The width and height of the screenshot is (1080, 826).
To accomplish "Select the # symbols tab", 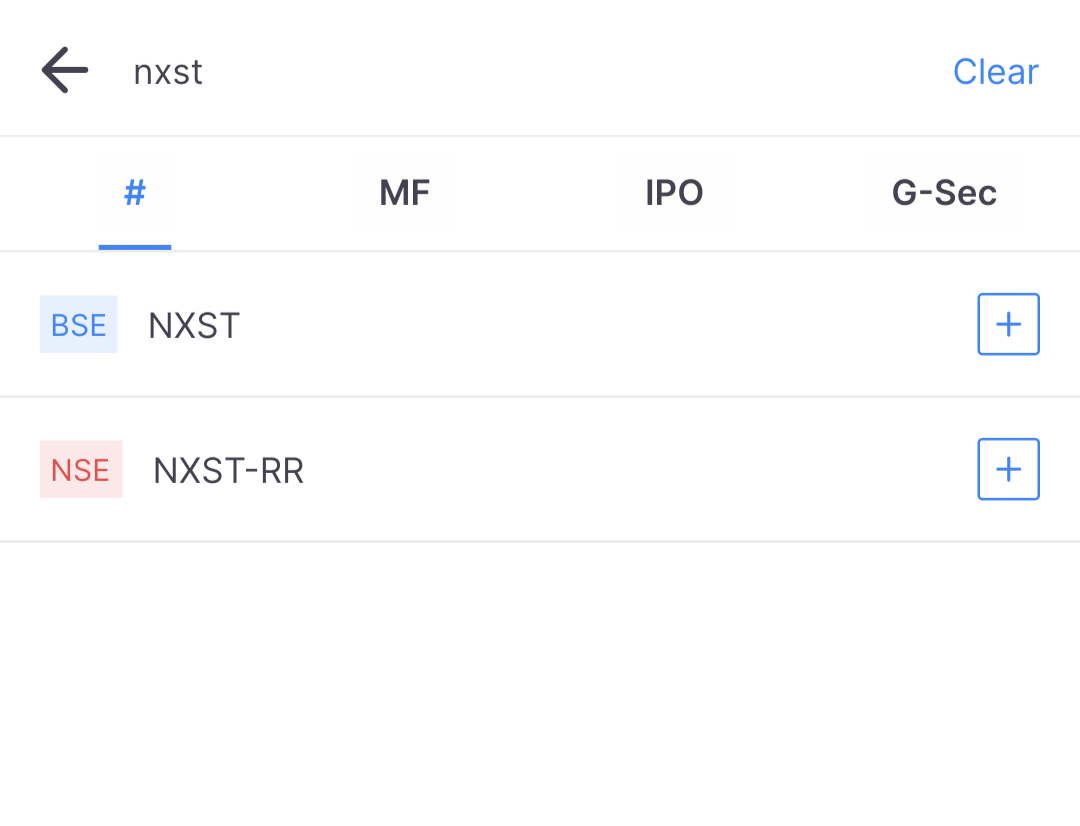I will [x=135, y=193].
